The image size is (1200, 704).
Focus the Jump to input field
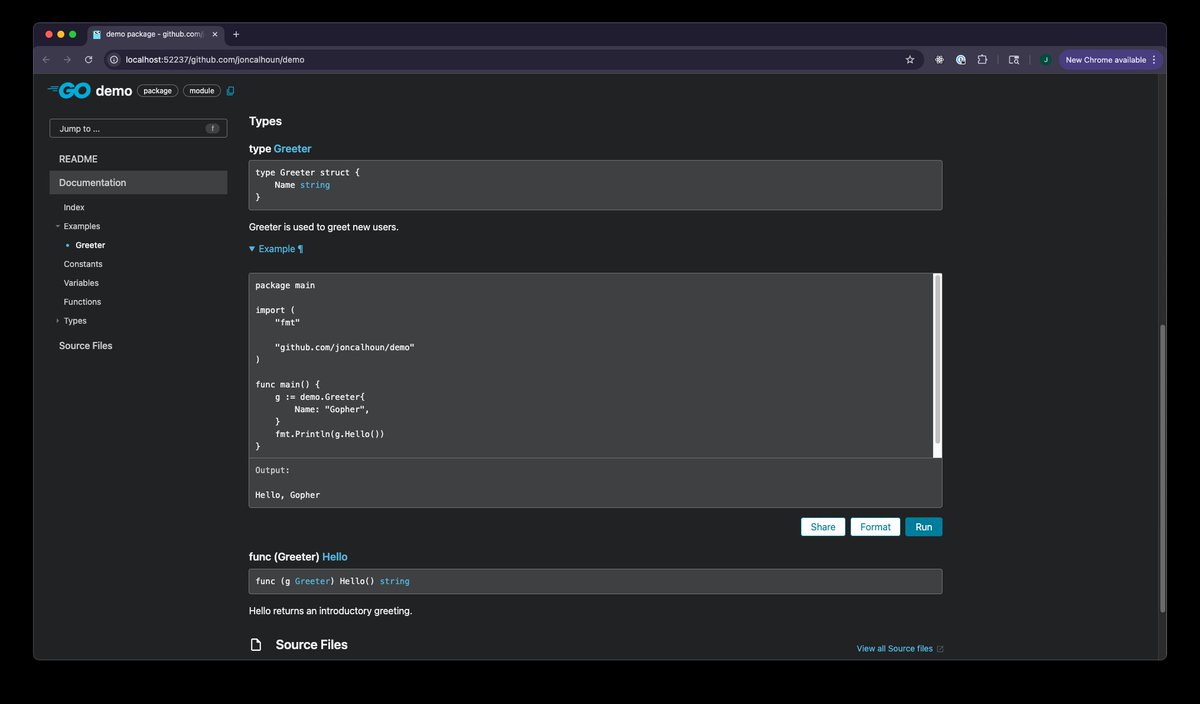coord(138,128)
